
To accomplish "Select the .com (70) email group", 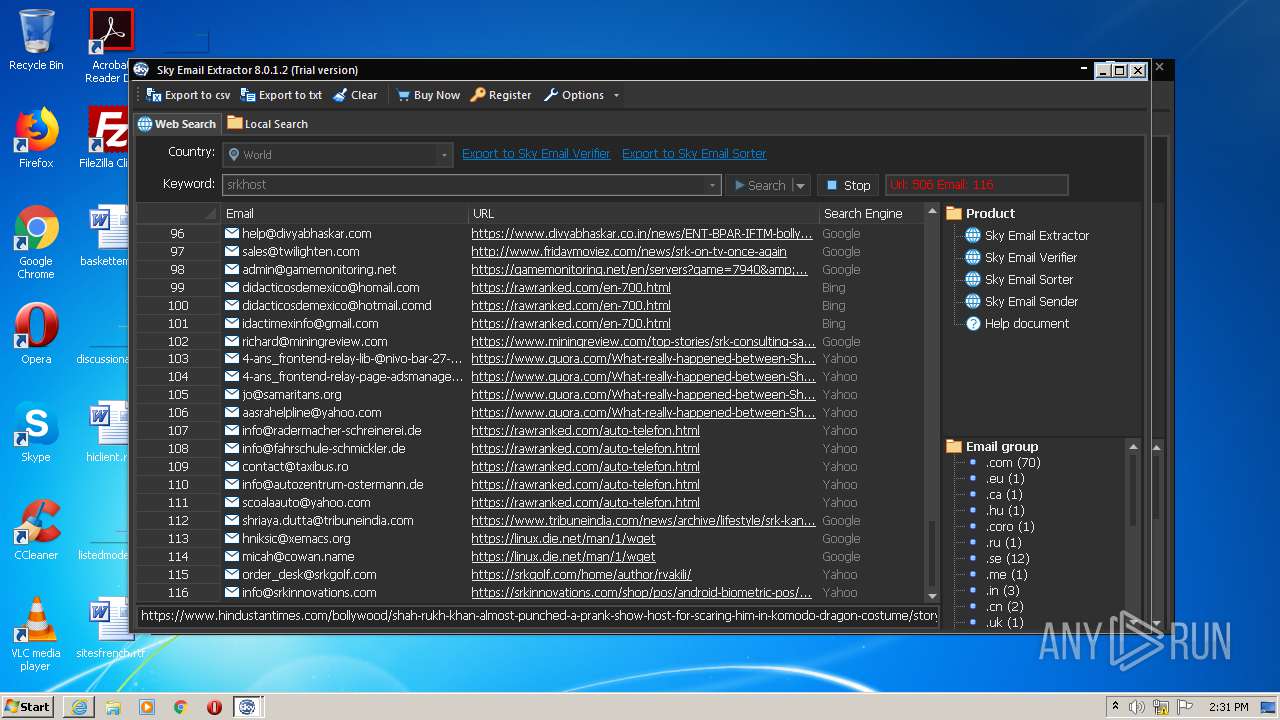I will tap(1013, 462).
